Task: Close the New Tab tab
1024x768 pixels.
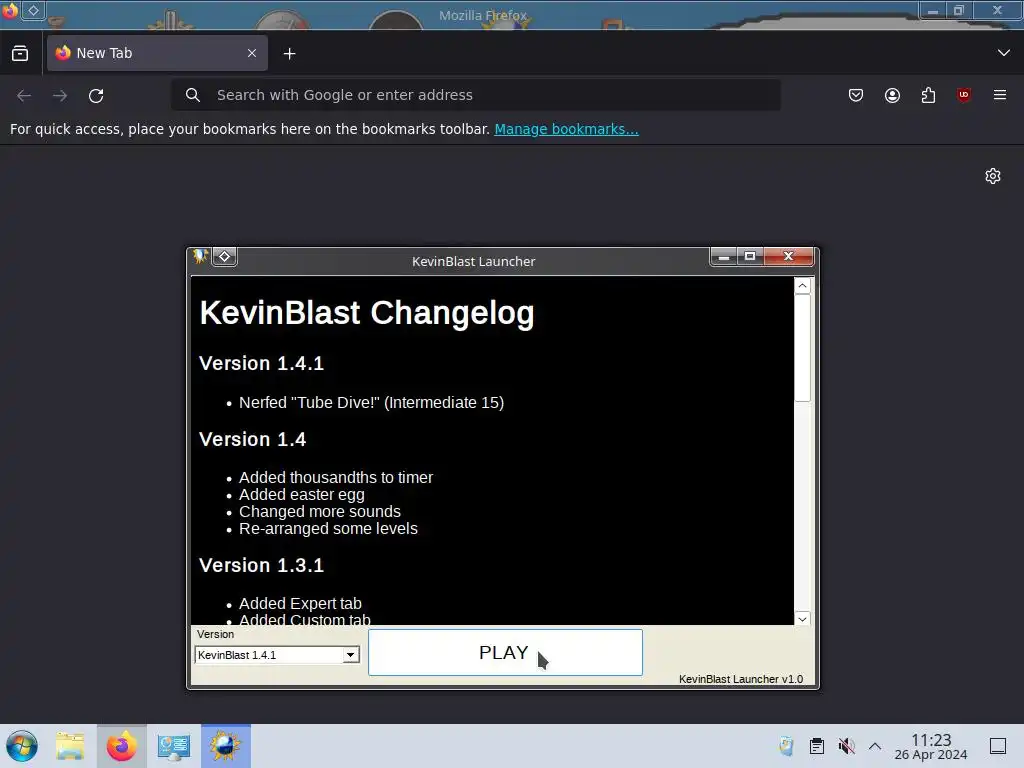Action: [252, 53]
